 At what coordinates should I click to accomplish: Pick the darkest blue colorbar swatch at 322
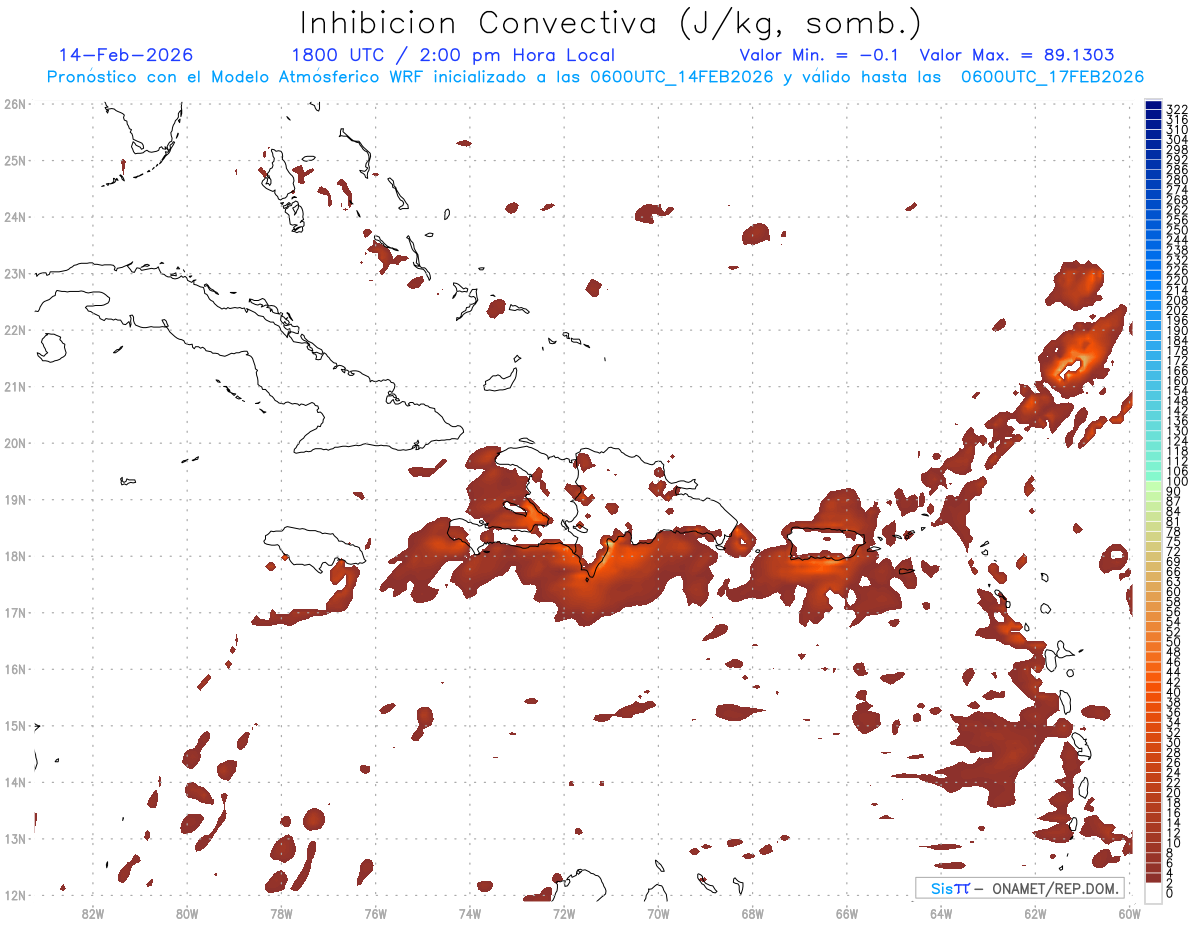tap(1153, 107)
